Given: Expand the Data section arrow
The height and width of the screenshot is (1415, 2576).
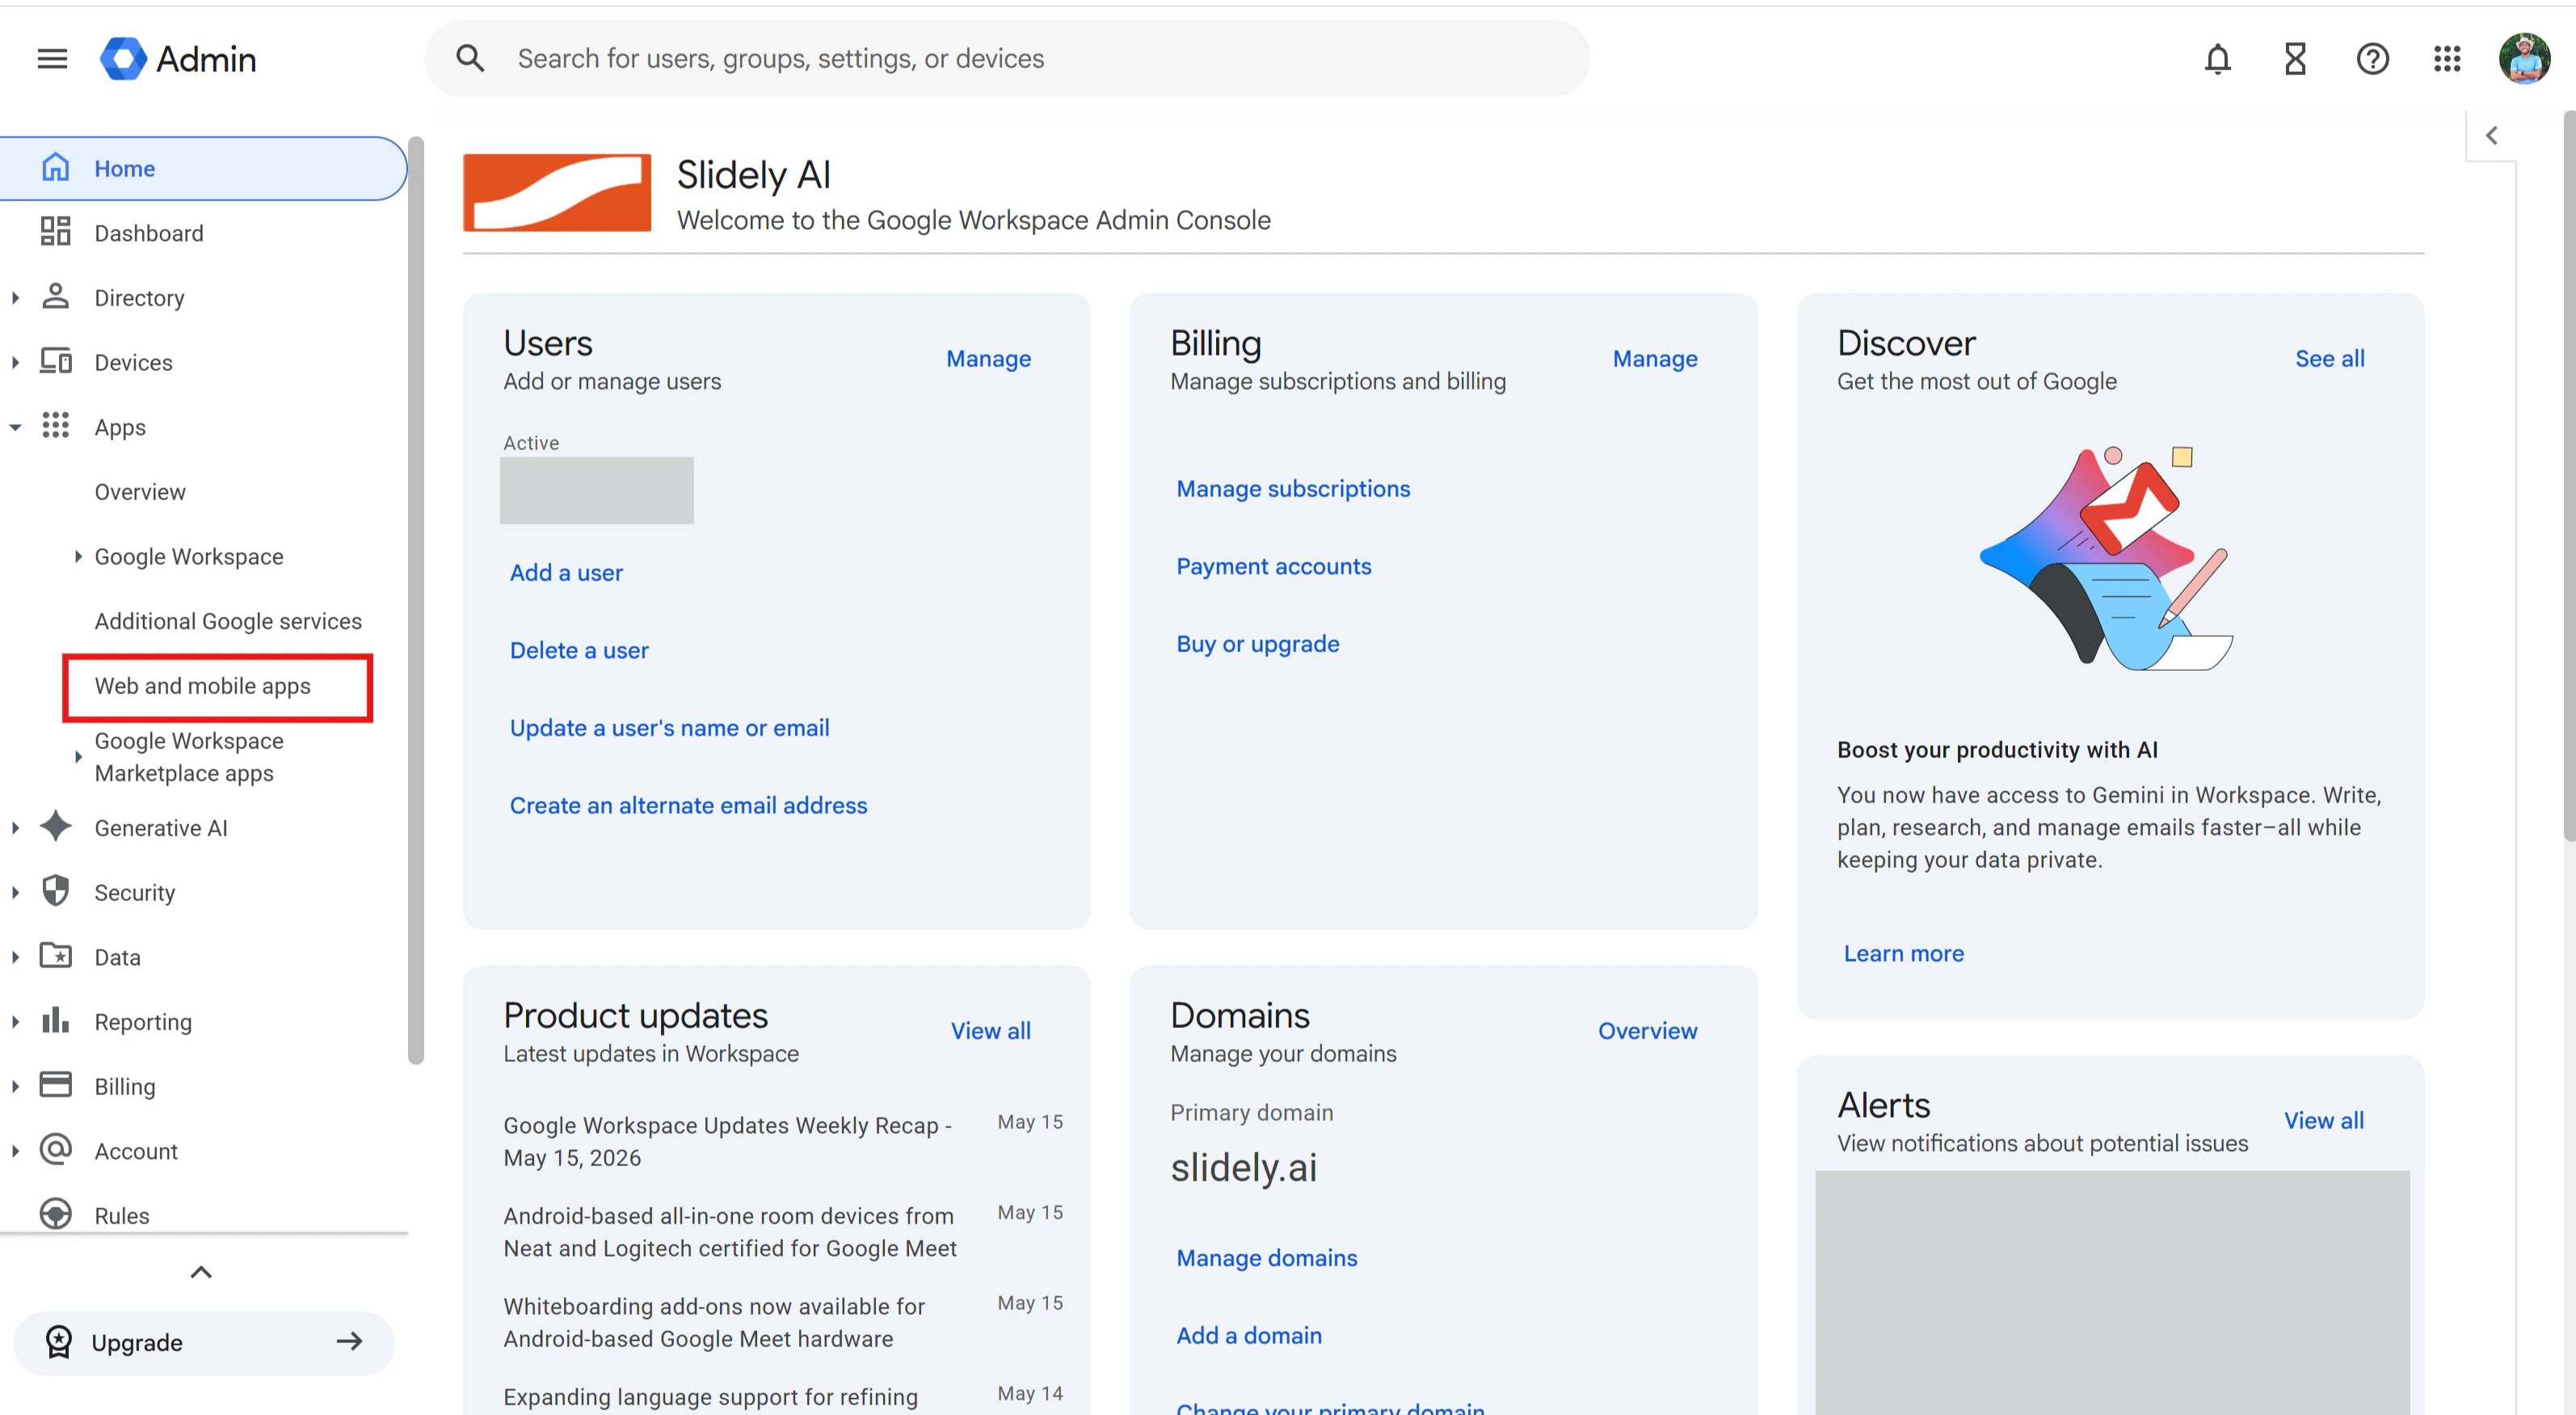Looking at the screenshot, I should [x=15, y=957].
